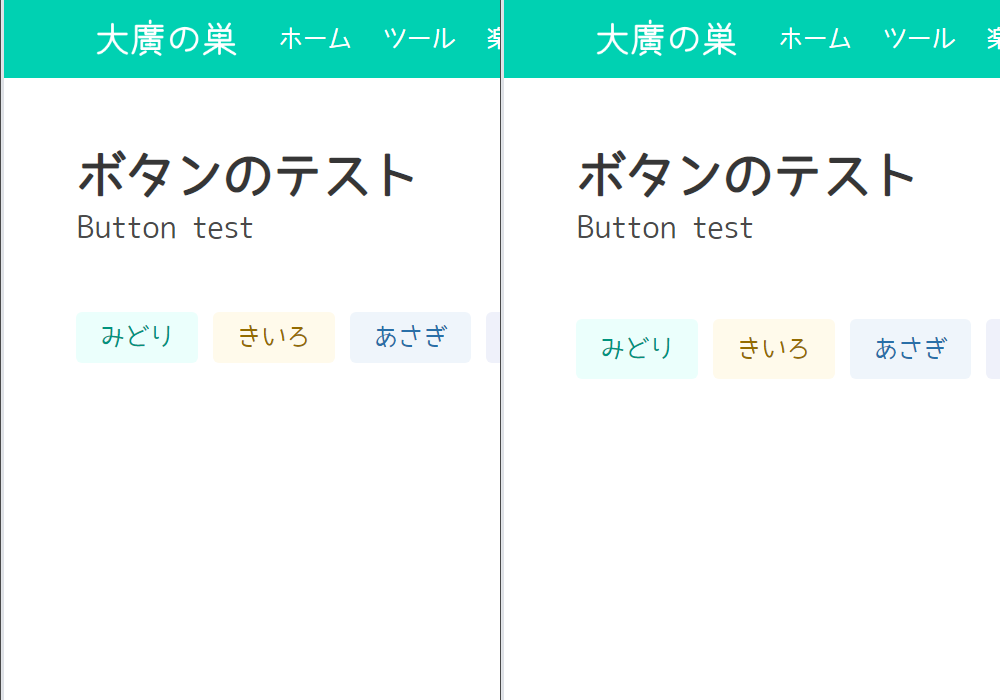This screenshot has height=700, width=1000.
Task: Click the Button test subtitle in left pane
Action: point(165,228)
